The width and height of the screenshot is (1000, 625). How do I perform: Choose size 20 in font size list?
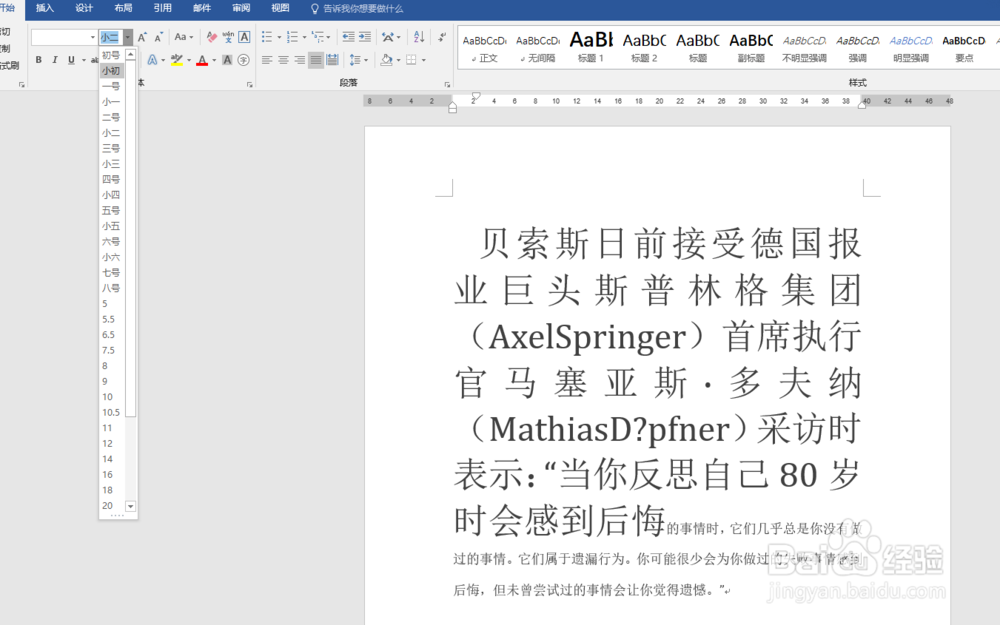(x=112, y=505)
